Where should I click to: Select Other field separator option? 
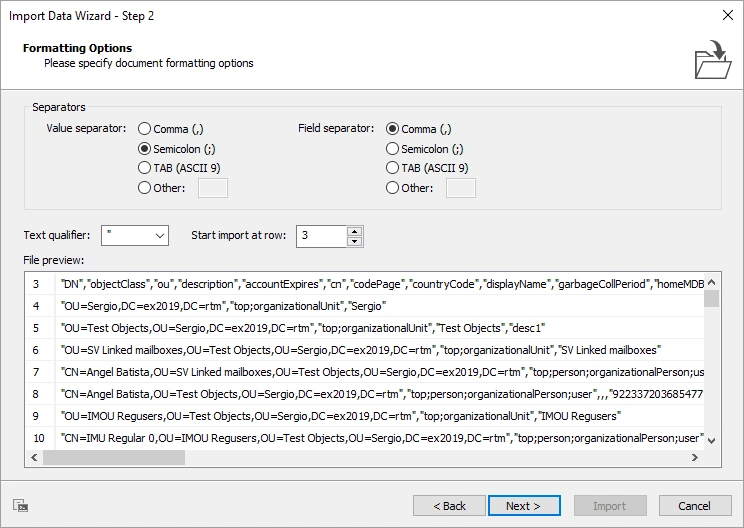click(x=393, y=188)
